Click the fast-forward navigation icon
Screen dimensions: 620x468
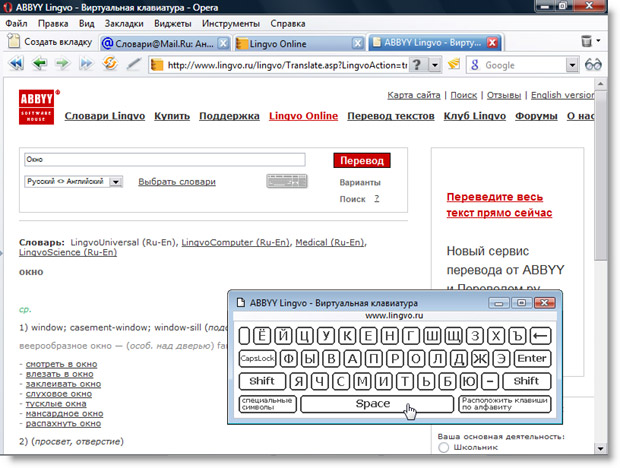pos(86,64)
